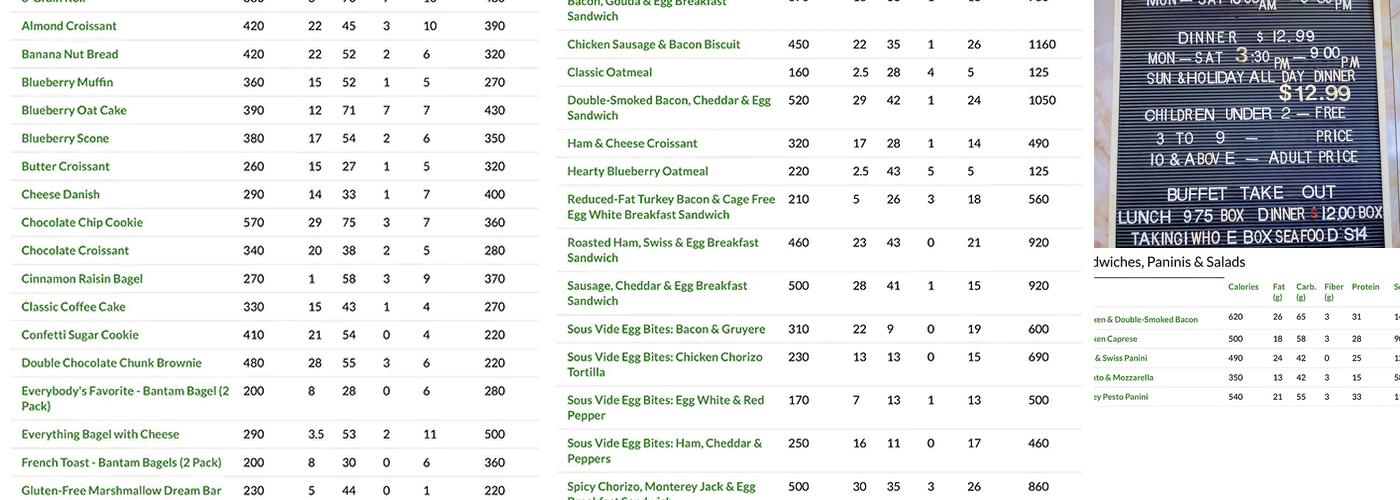Select the Blueberry Muffin menu item

(67, 82)
